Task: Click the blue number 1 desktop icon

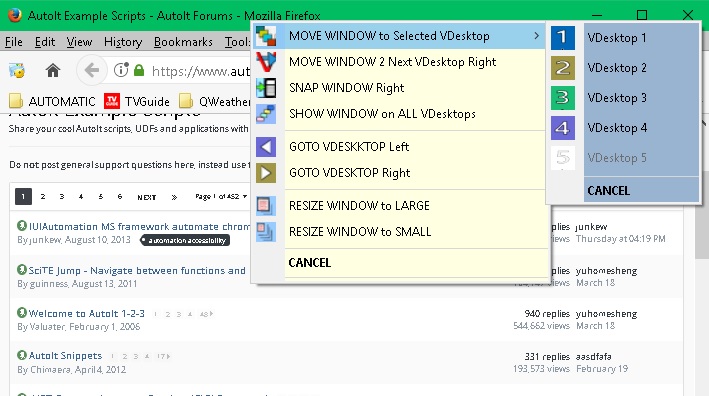Action: click(562, 38)
